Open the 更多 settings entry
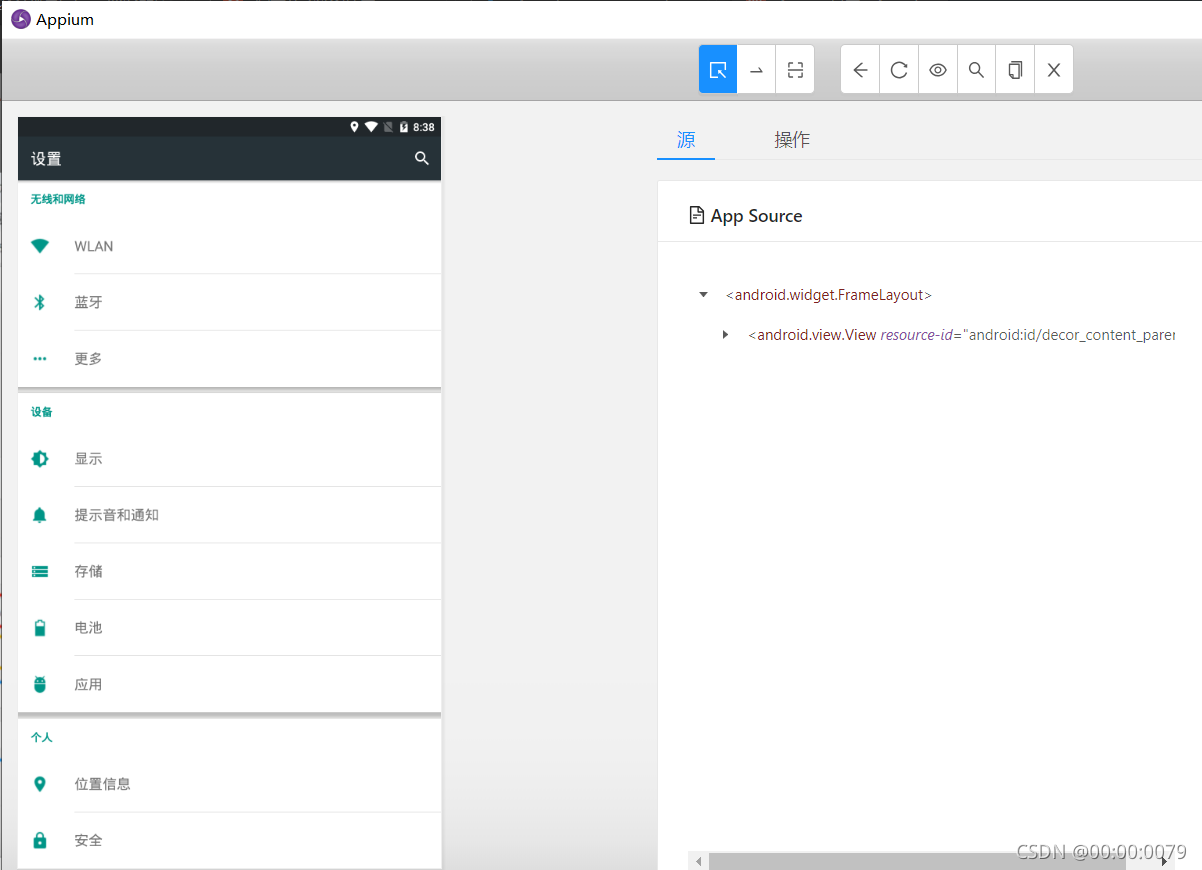This screenshot has height=870, width=1202. coord(229,358)
